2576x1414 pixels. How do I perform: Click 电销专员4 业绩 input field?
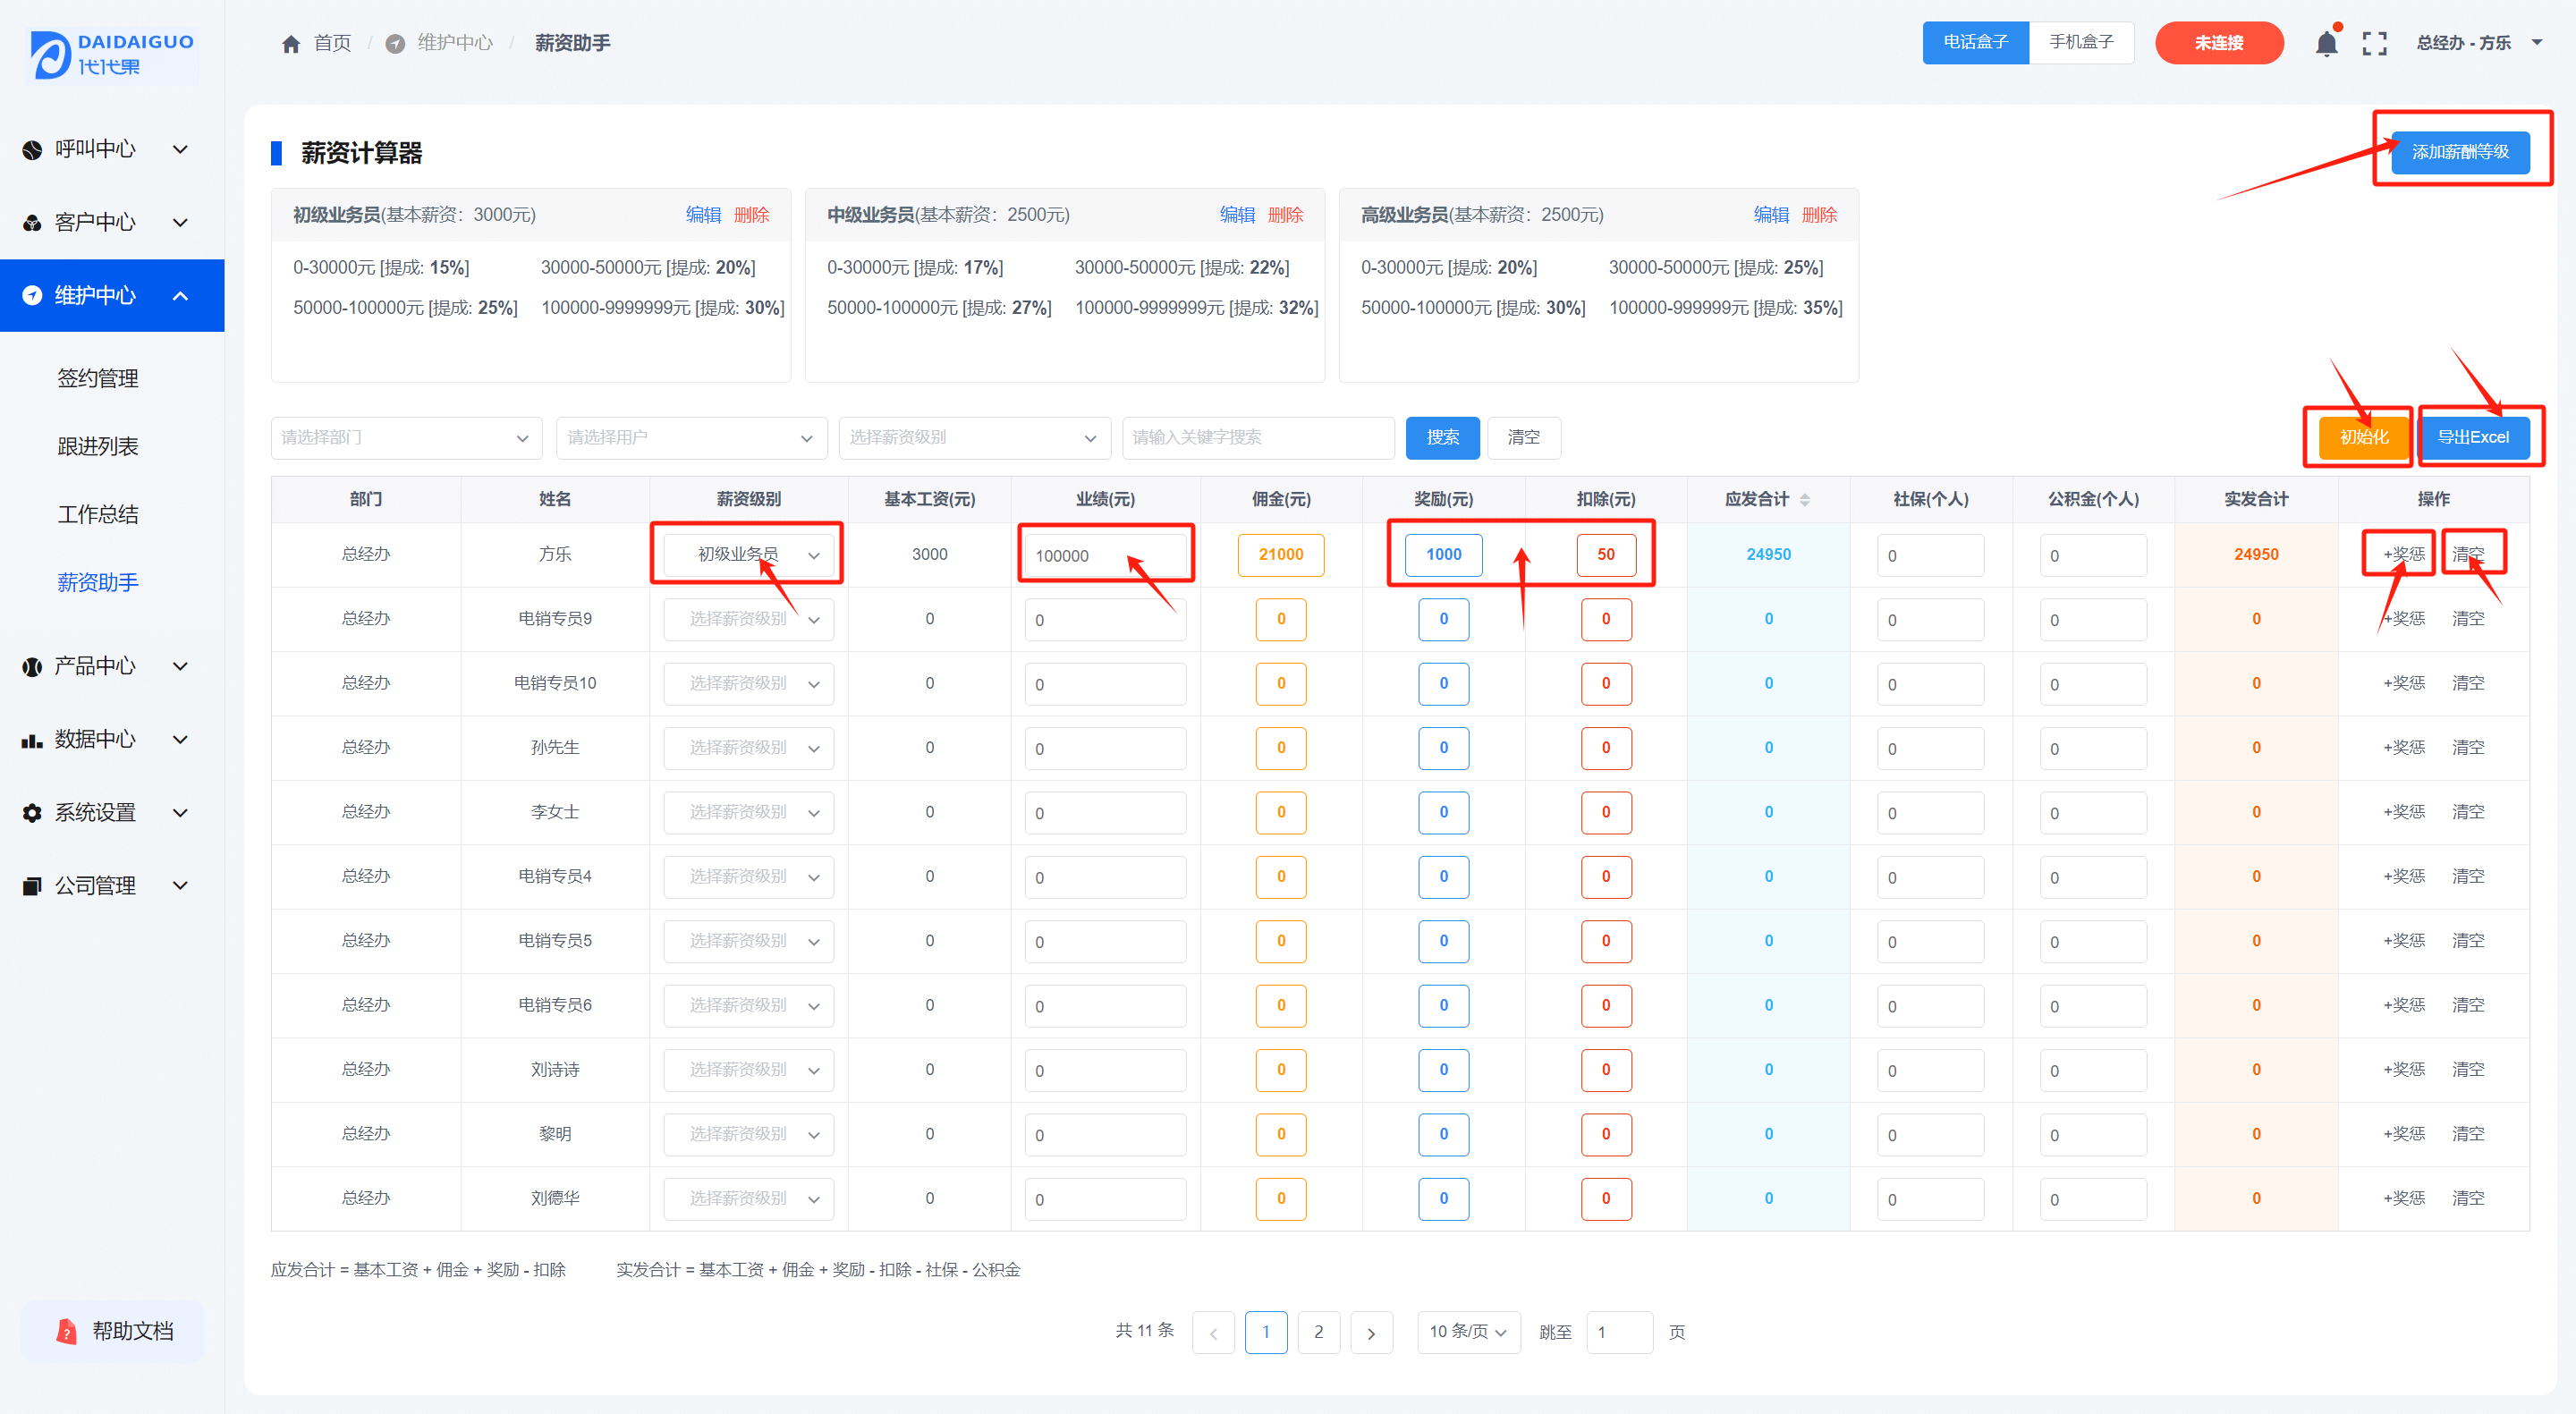pyautogui.click(x=1105, y=877)
